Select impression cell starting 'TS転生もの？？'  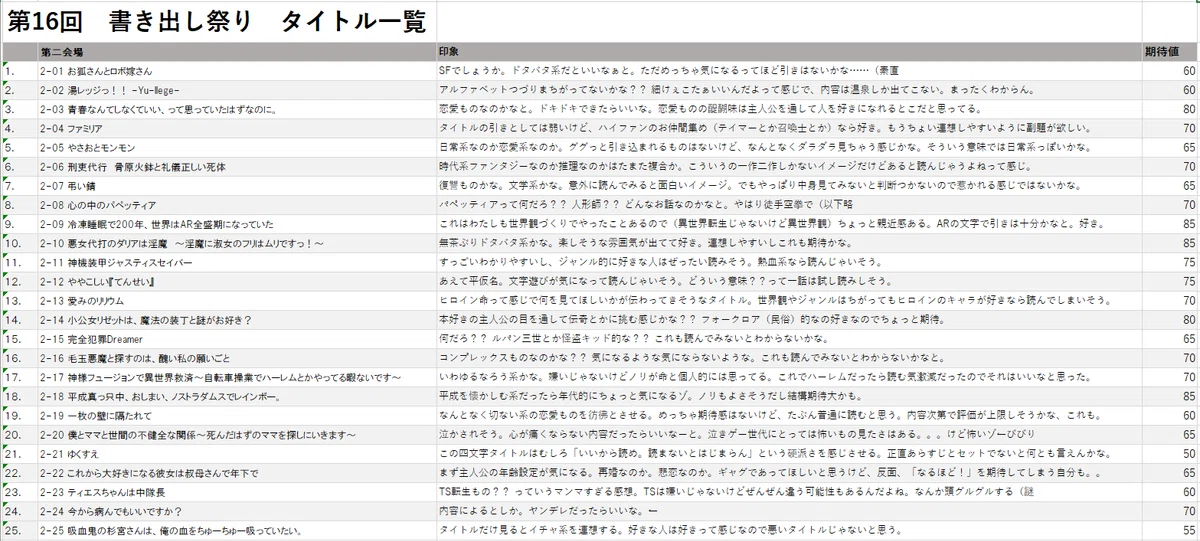789,492
